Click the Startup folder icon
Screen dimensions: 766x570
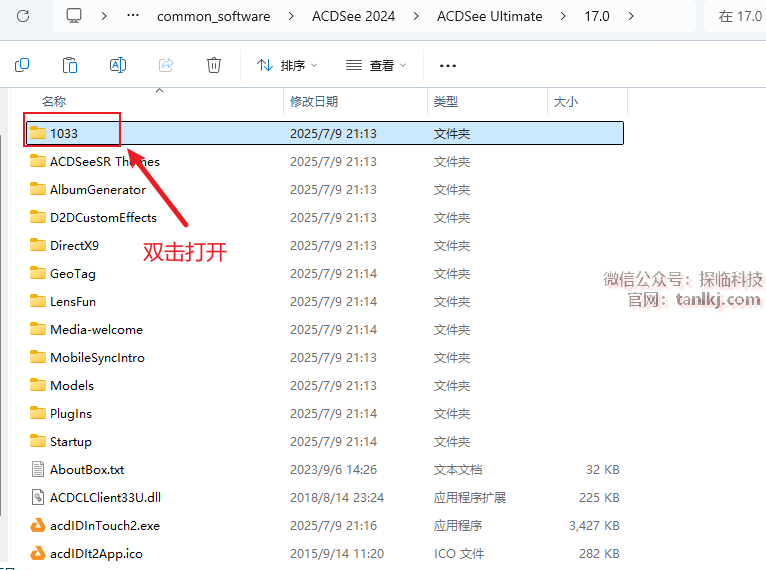click(38, 441)
